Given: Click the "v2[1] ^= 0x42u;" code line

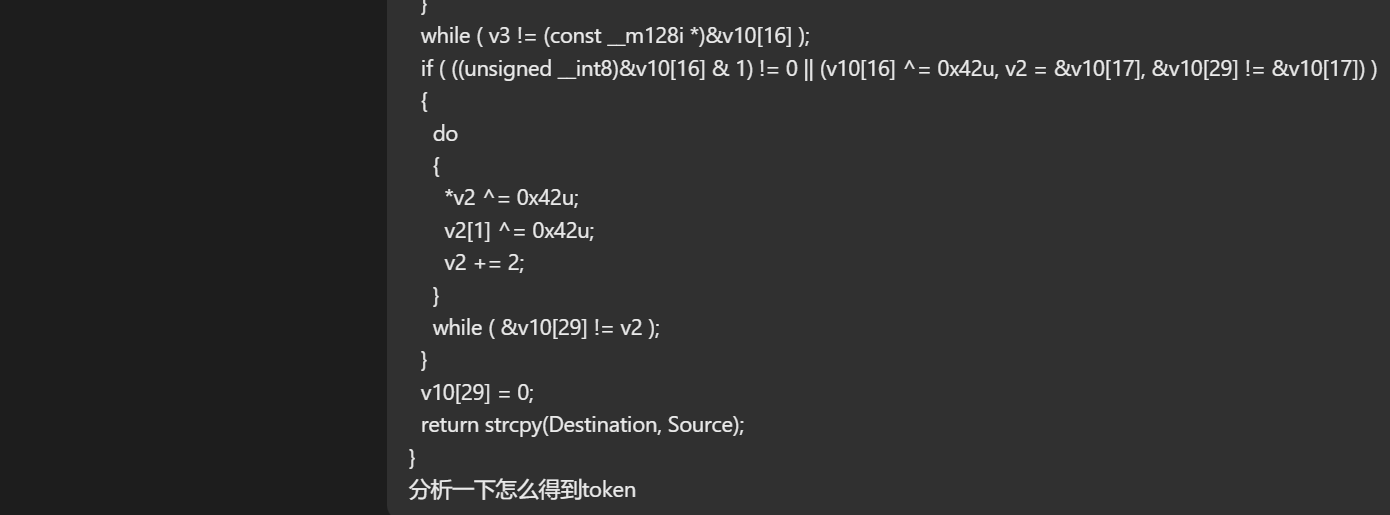Looking at the screenshot, I should 519,231.
